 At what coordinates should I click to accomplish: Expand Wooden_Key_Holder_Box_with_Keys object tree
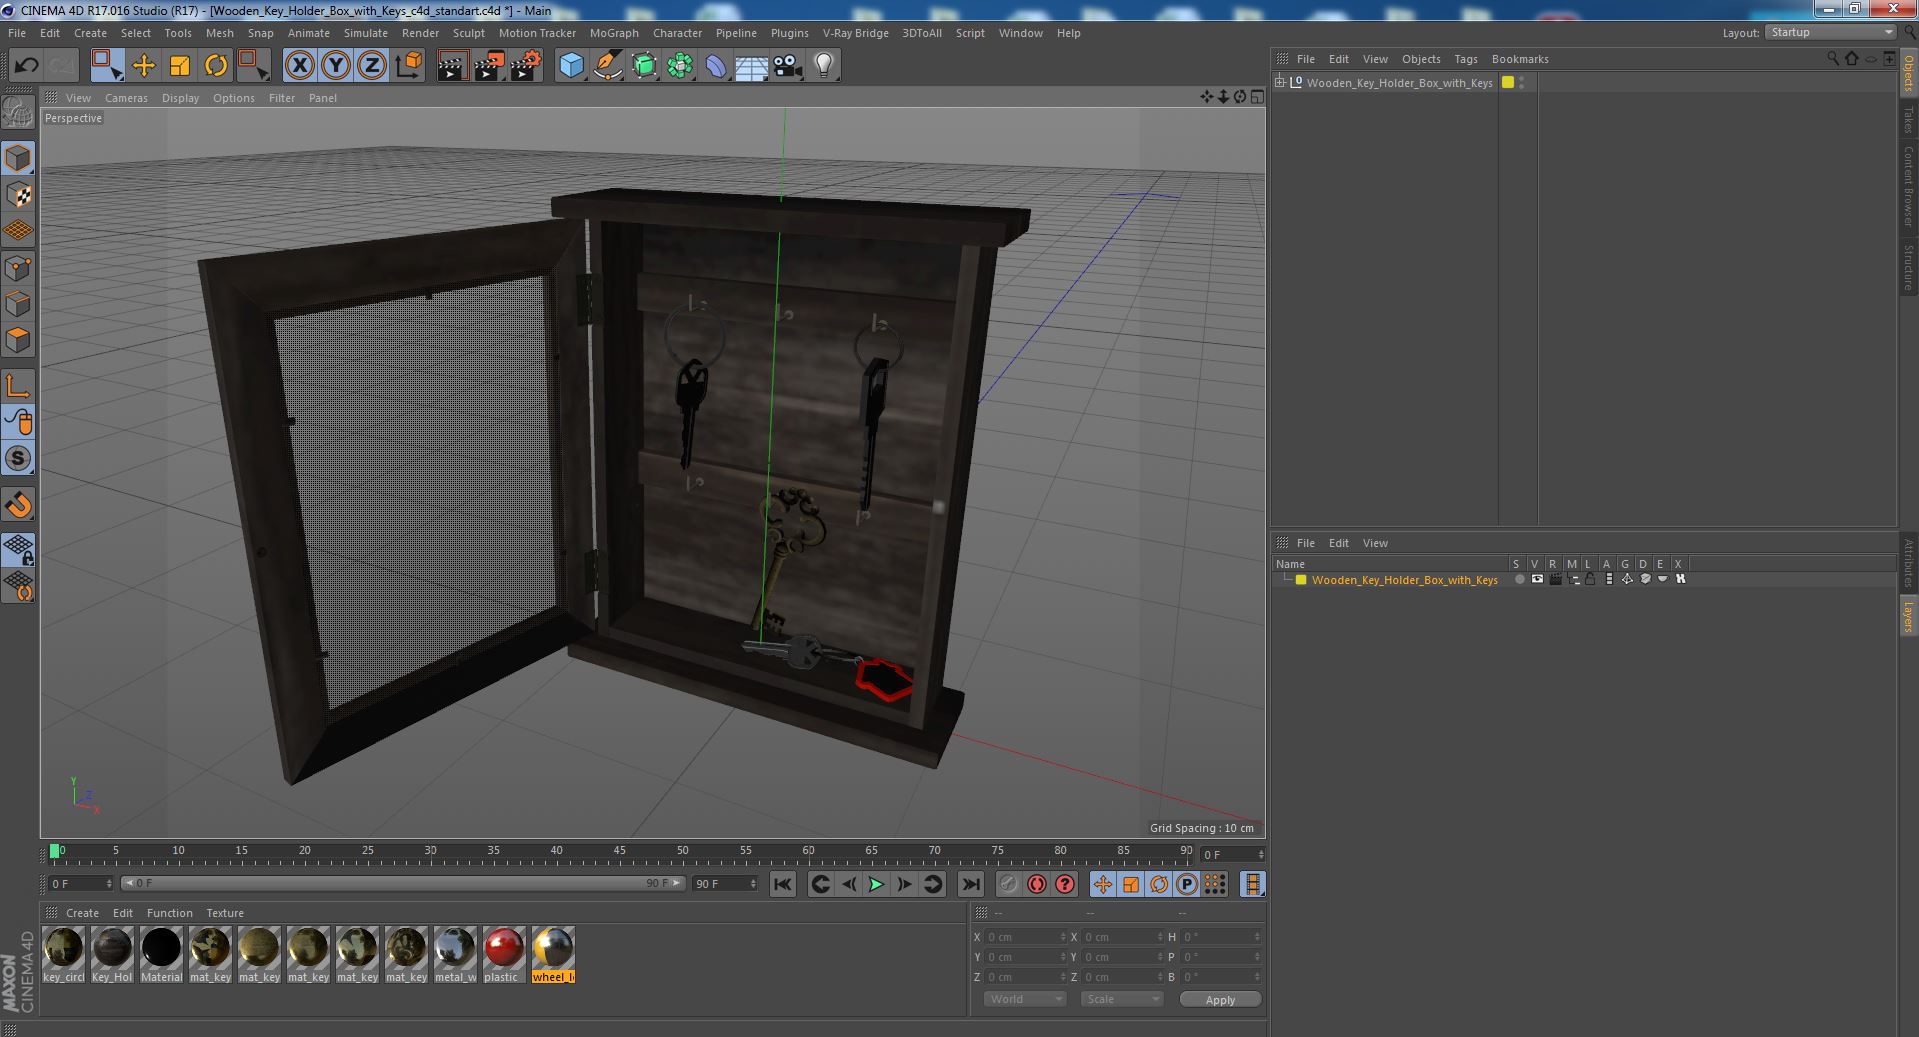[x=1279, y=82]
